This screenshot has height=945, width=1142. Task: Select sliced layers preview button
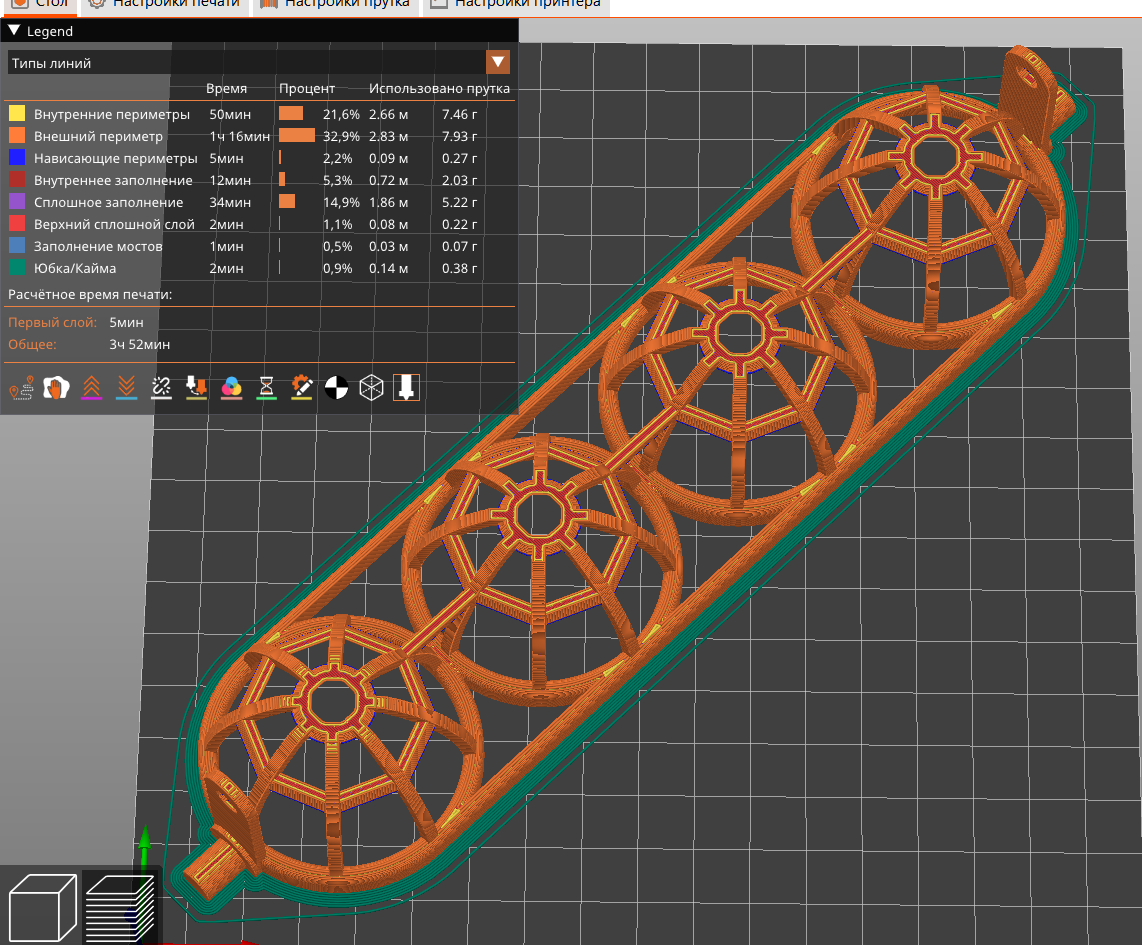click(119, 906)
